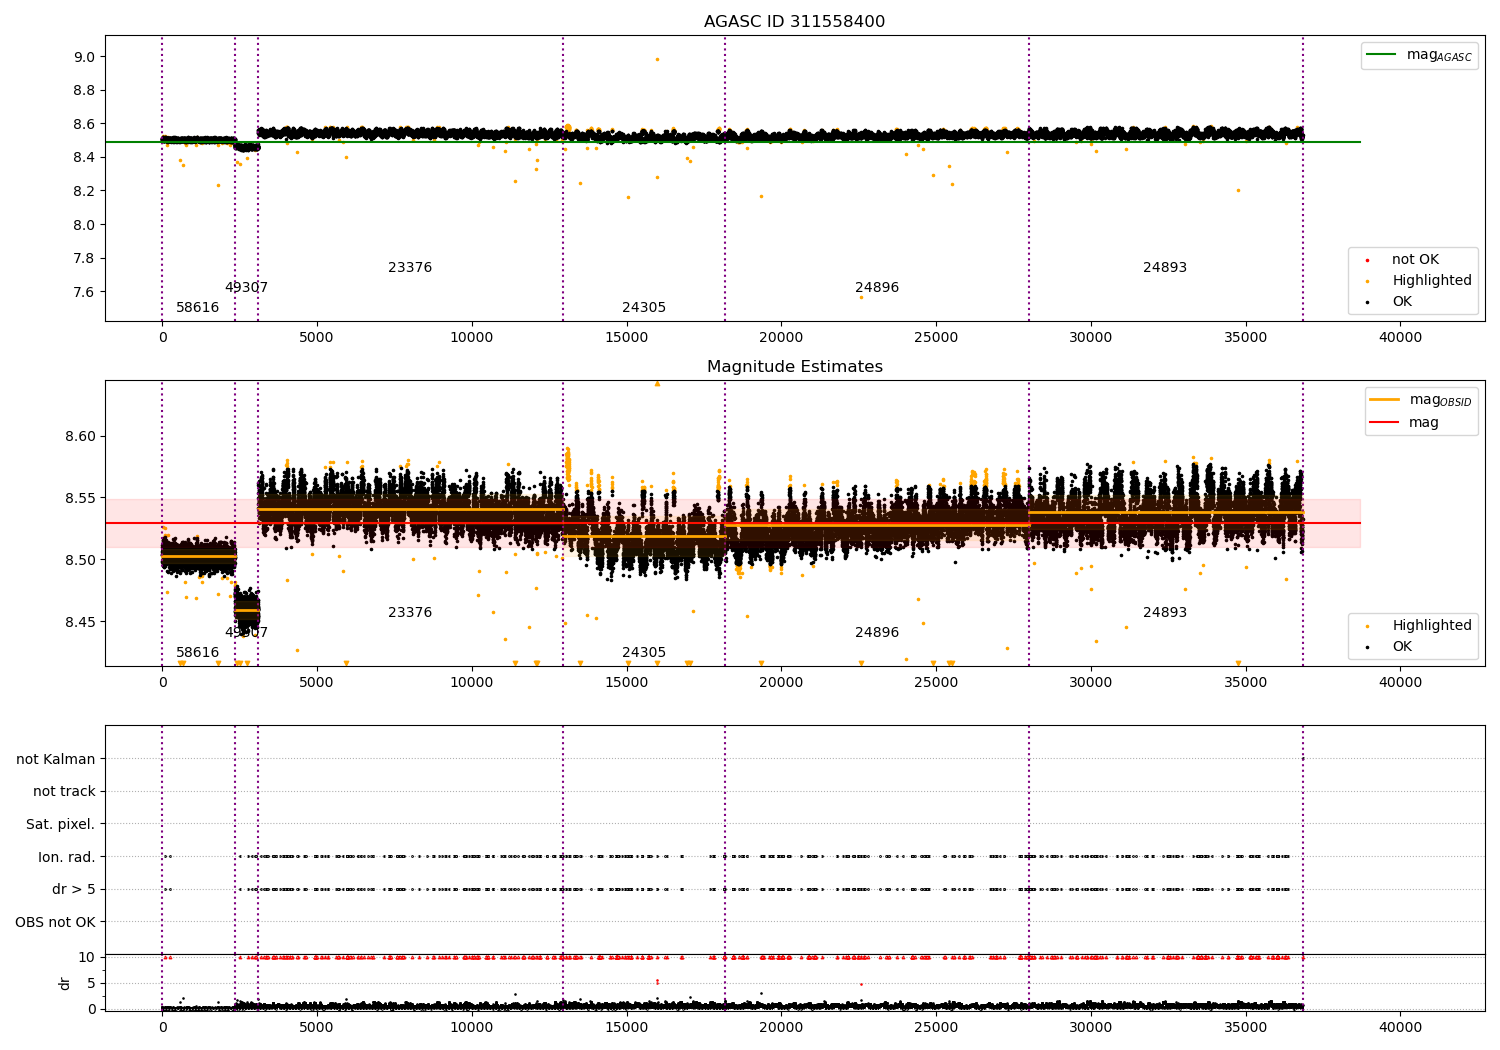Click the 'dr > 5' row label
1500x1050 pixels.
point(74,889)
